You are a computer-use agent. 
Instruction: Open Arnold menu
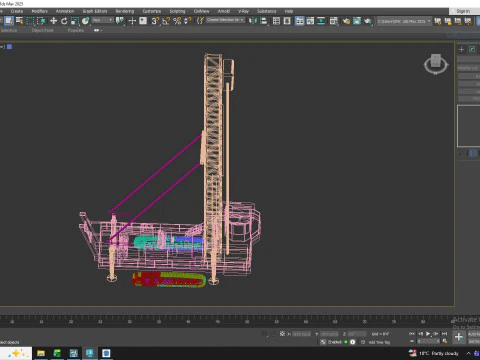coord(224,11)
